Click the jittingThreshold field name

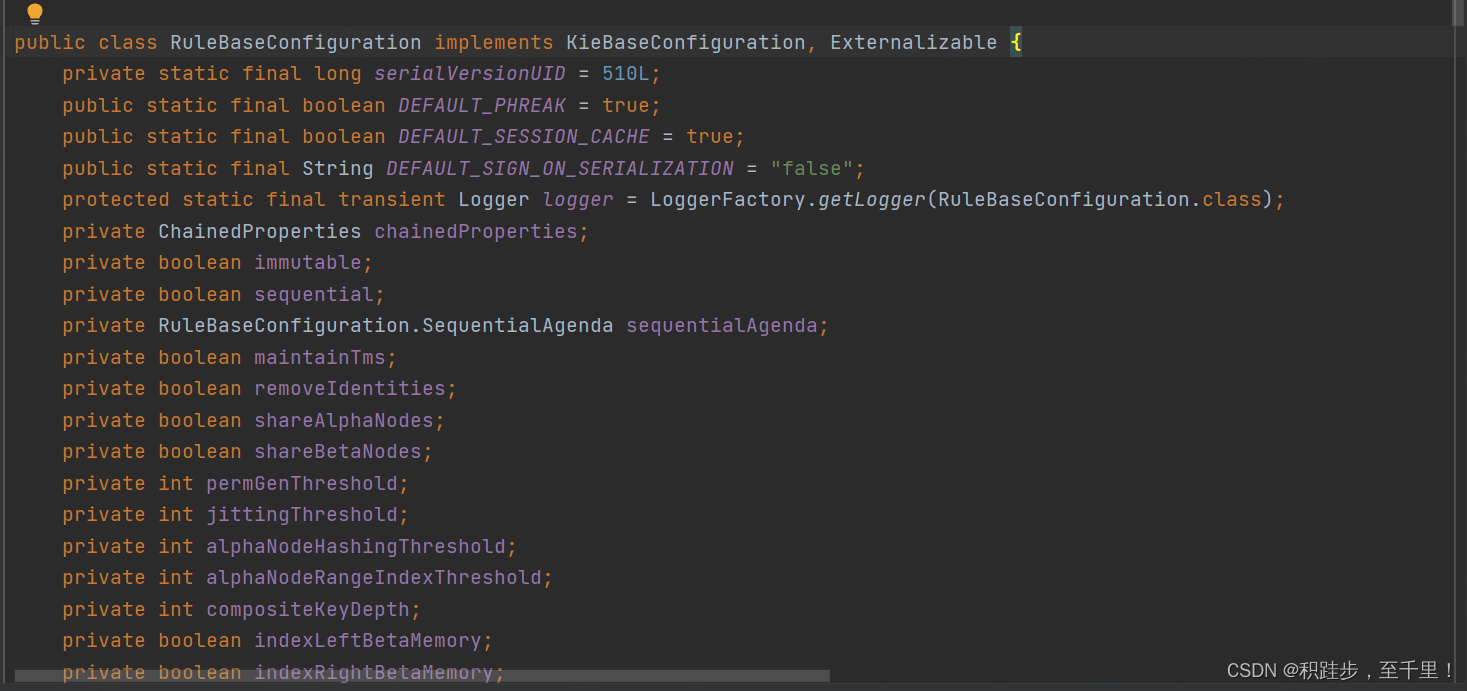tap(302, 515)
